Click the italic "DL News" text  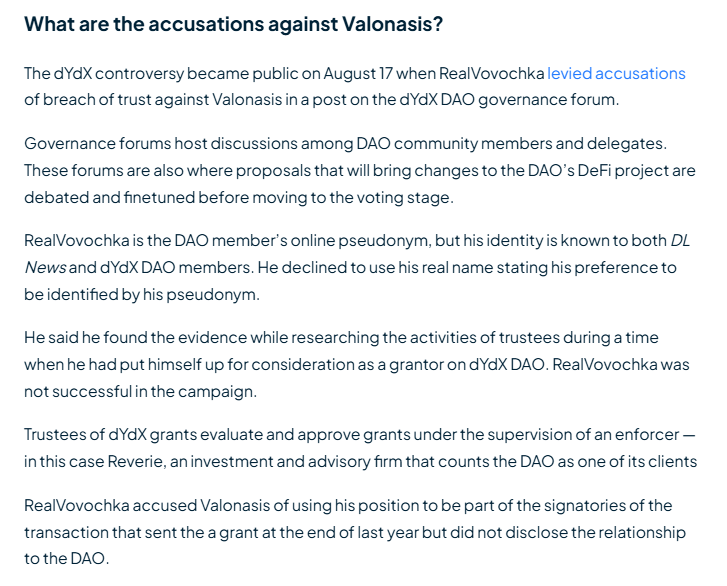357,254
